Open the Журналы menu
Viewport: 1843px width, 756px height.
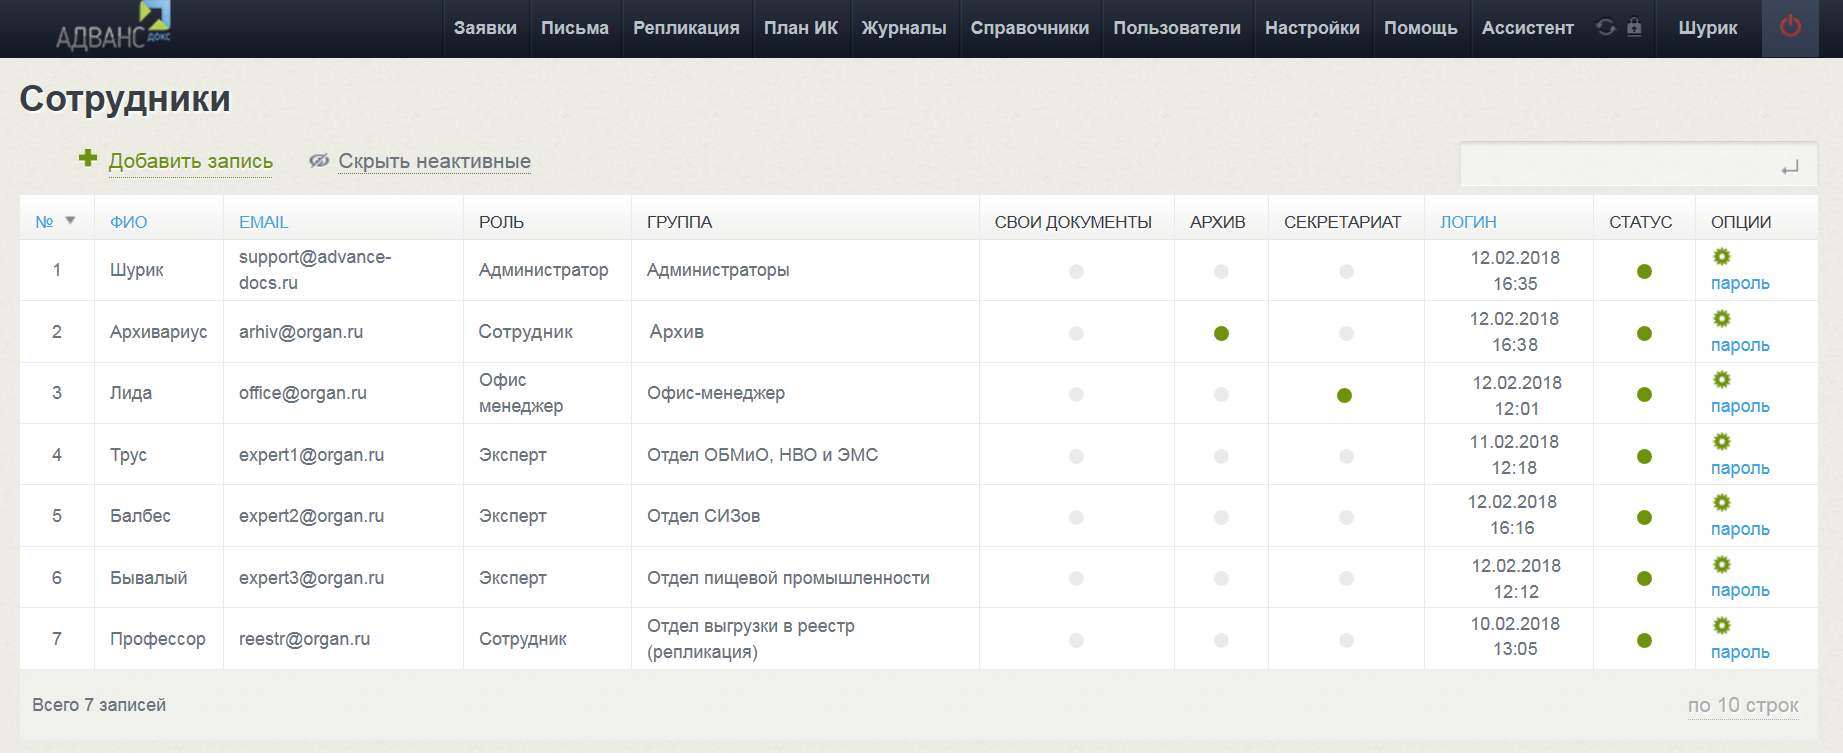pyautogui.click(x=903, y=28)
